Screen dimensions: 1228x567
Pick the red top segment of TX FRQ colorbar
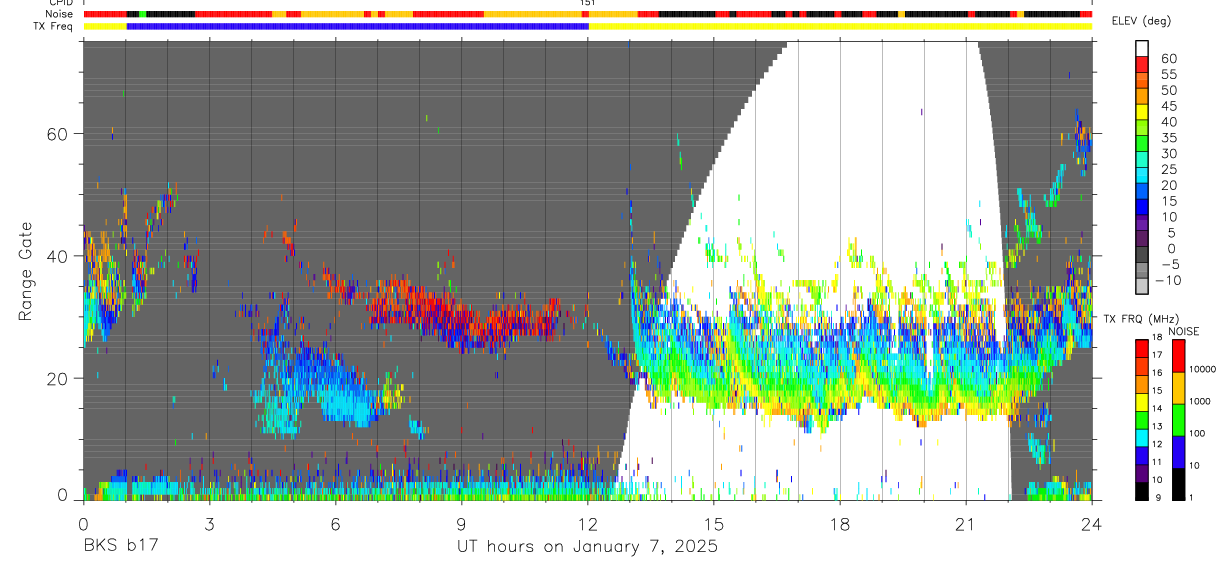click(x=1141, y=347)
